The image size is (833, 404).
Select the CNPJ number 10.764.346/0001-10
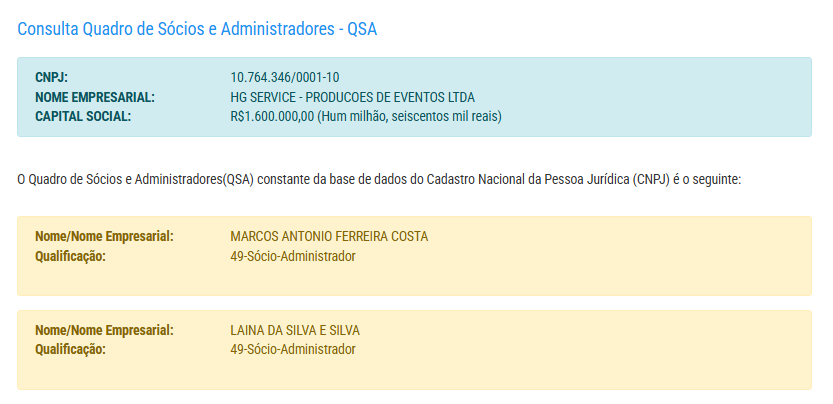pyautogui.click(x=285, y=77)
